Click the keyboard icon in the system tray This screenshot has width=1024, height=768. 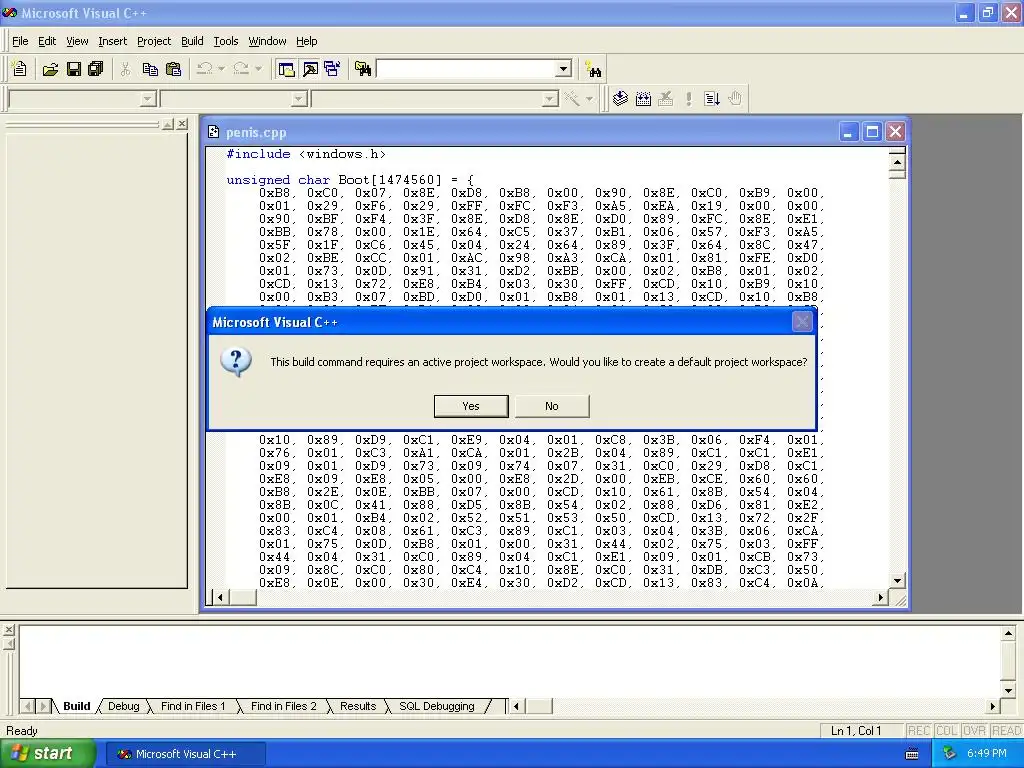912,754
